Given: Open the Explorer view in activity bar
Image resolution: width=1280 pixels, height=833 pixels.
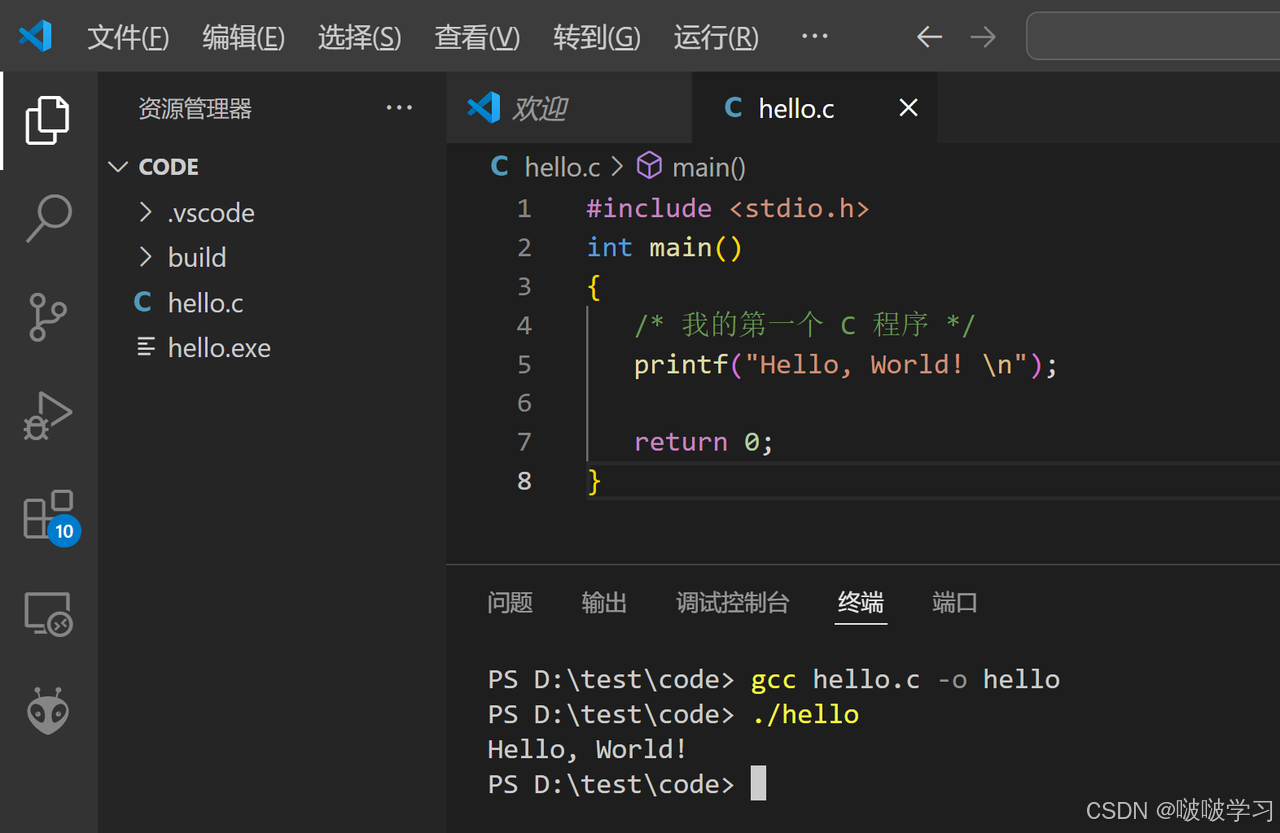Looking at the screenshot, I should (47, 120).
